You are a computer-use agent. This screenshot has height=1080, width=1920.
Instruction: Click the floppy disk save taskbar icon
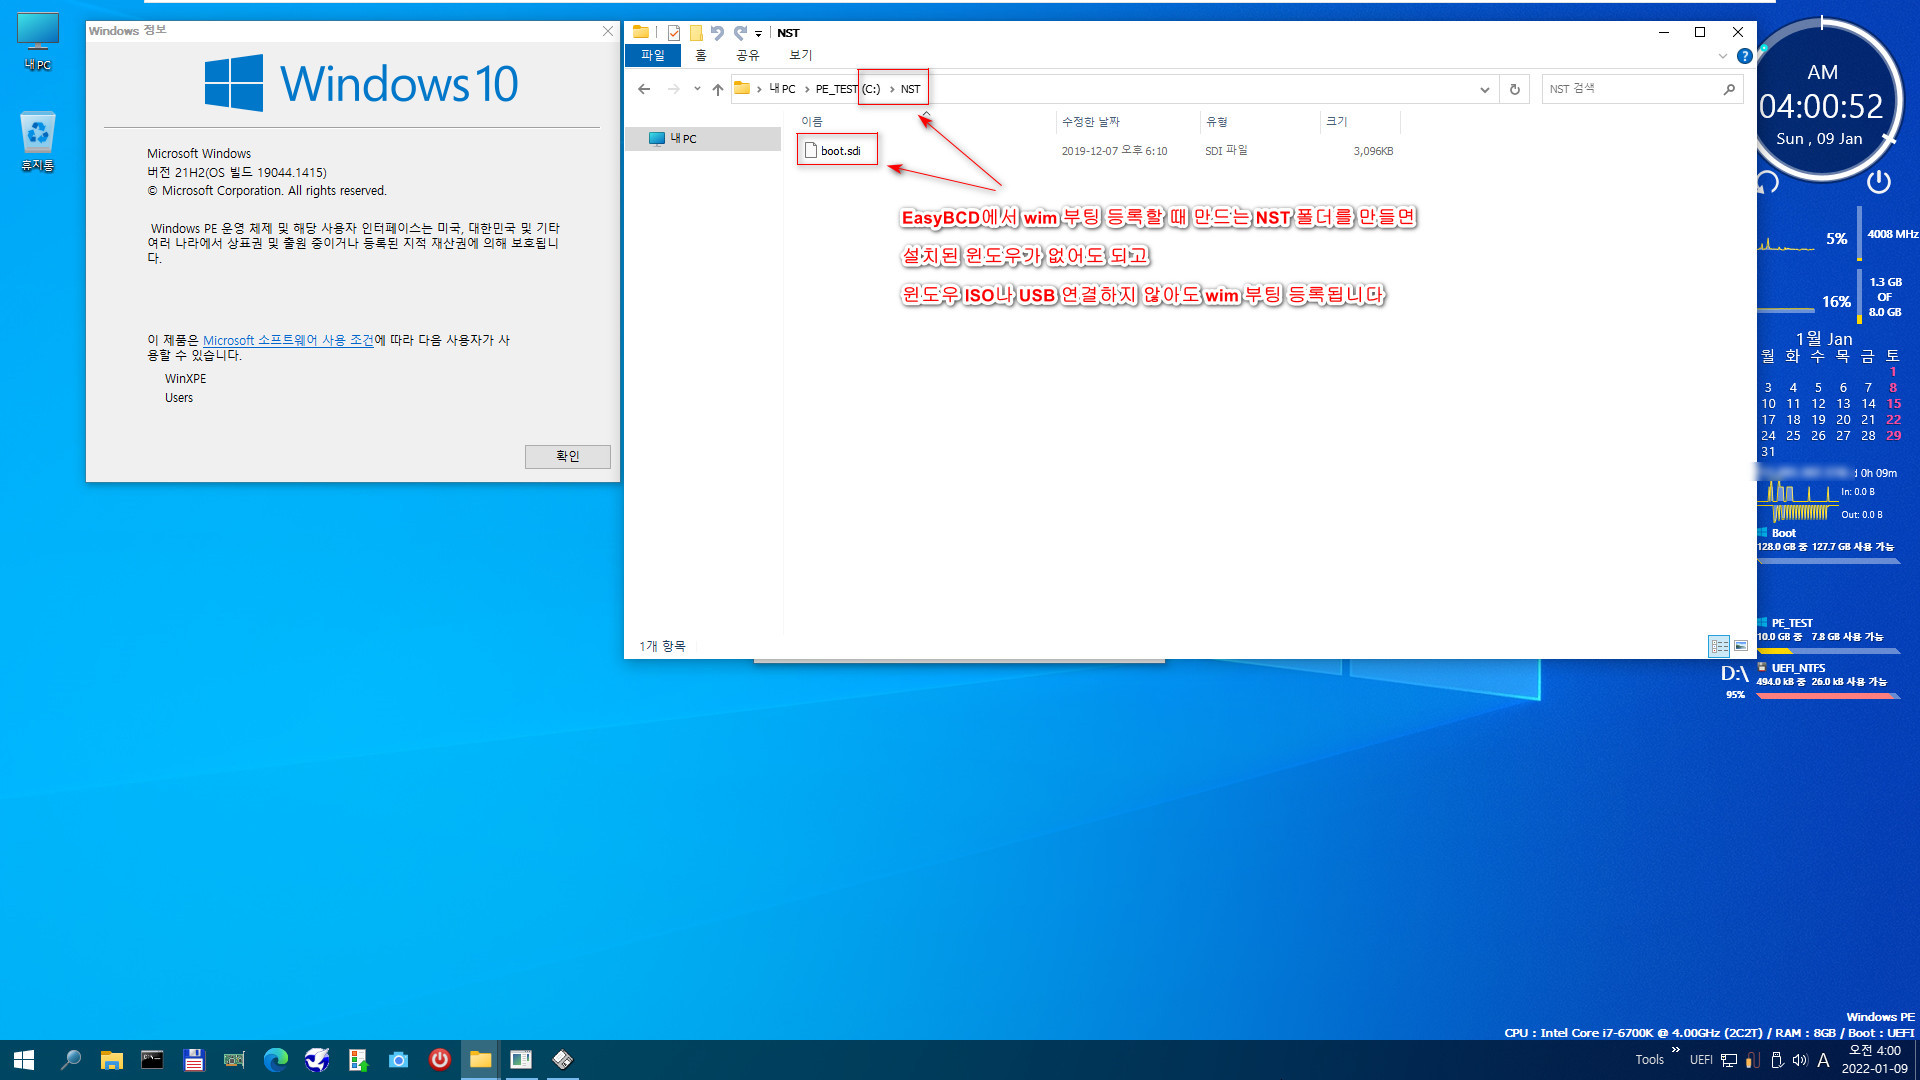coord(194,1060)
